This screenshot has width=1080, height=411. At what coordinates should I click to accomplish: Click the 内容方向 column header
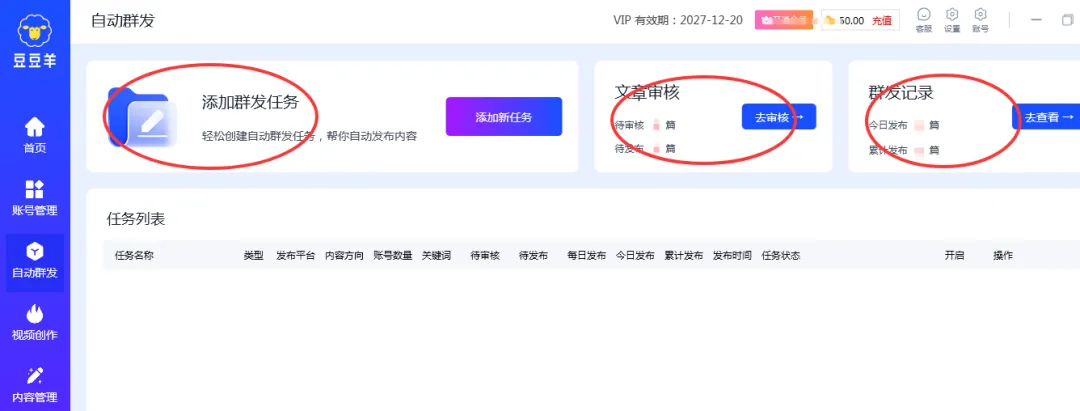pyautogui.click(x=344, y=255)
